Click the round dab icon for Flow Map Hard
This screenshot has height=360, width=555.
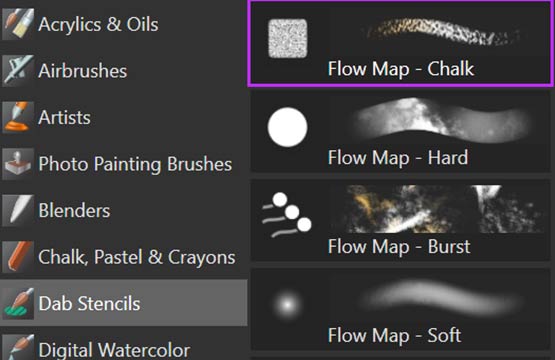click(287, 127)
